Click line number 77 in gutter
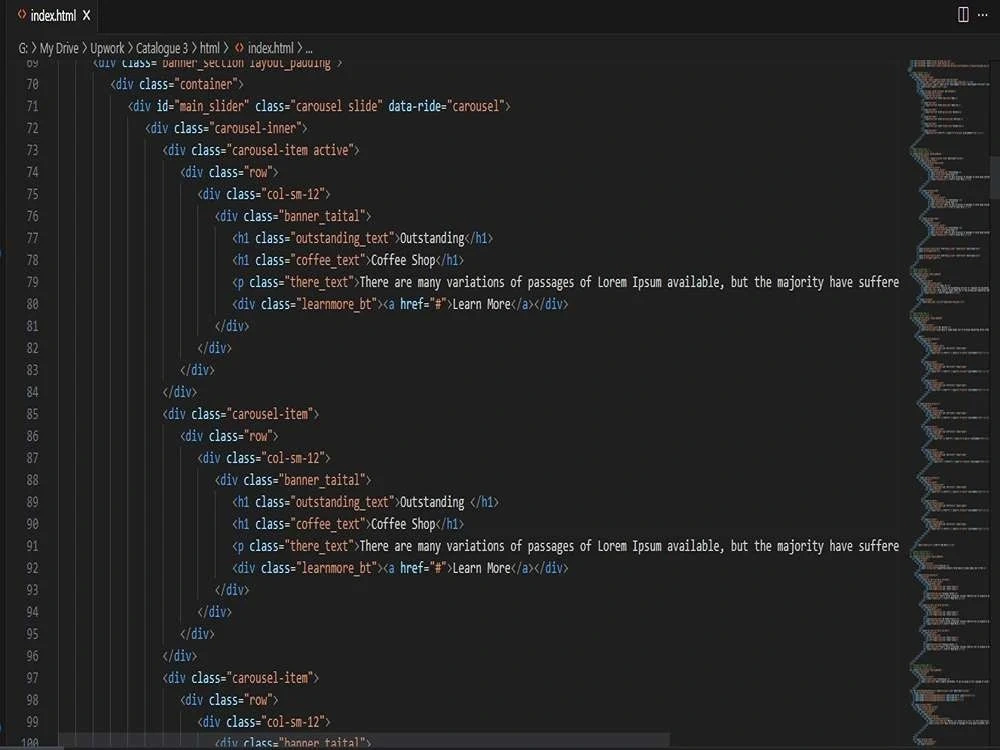1000x750 pixels. coord(33,239)
